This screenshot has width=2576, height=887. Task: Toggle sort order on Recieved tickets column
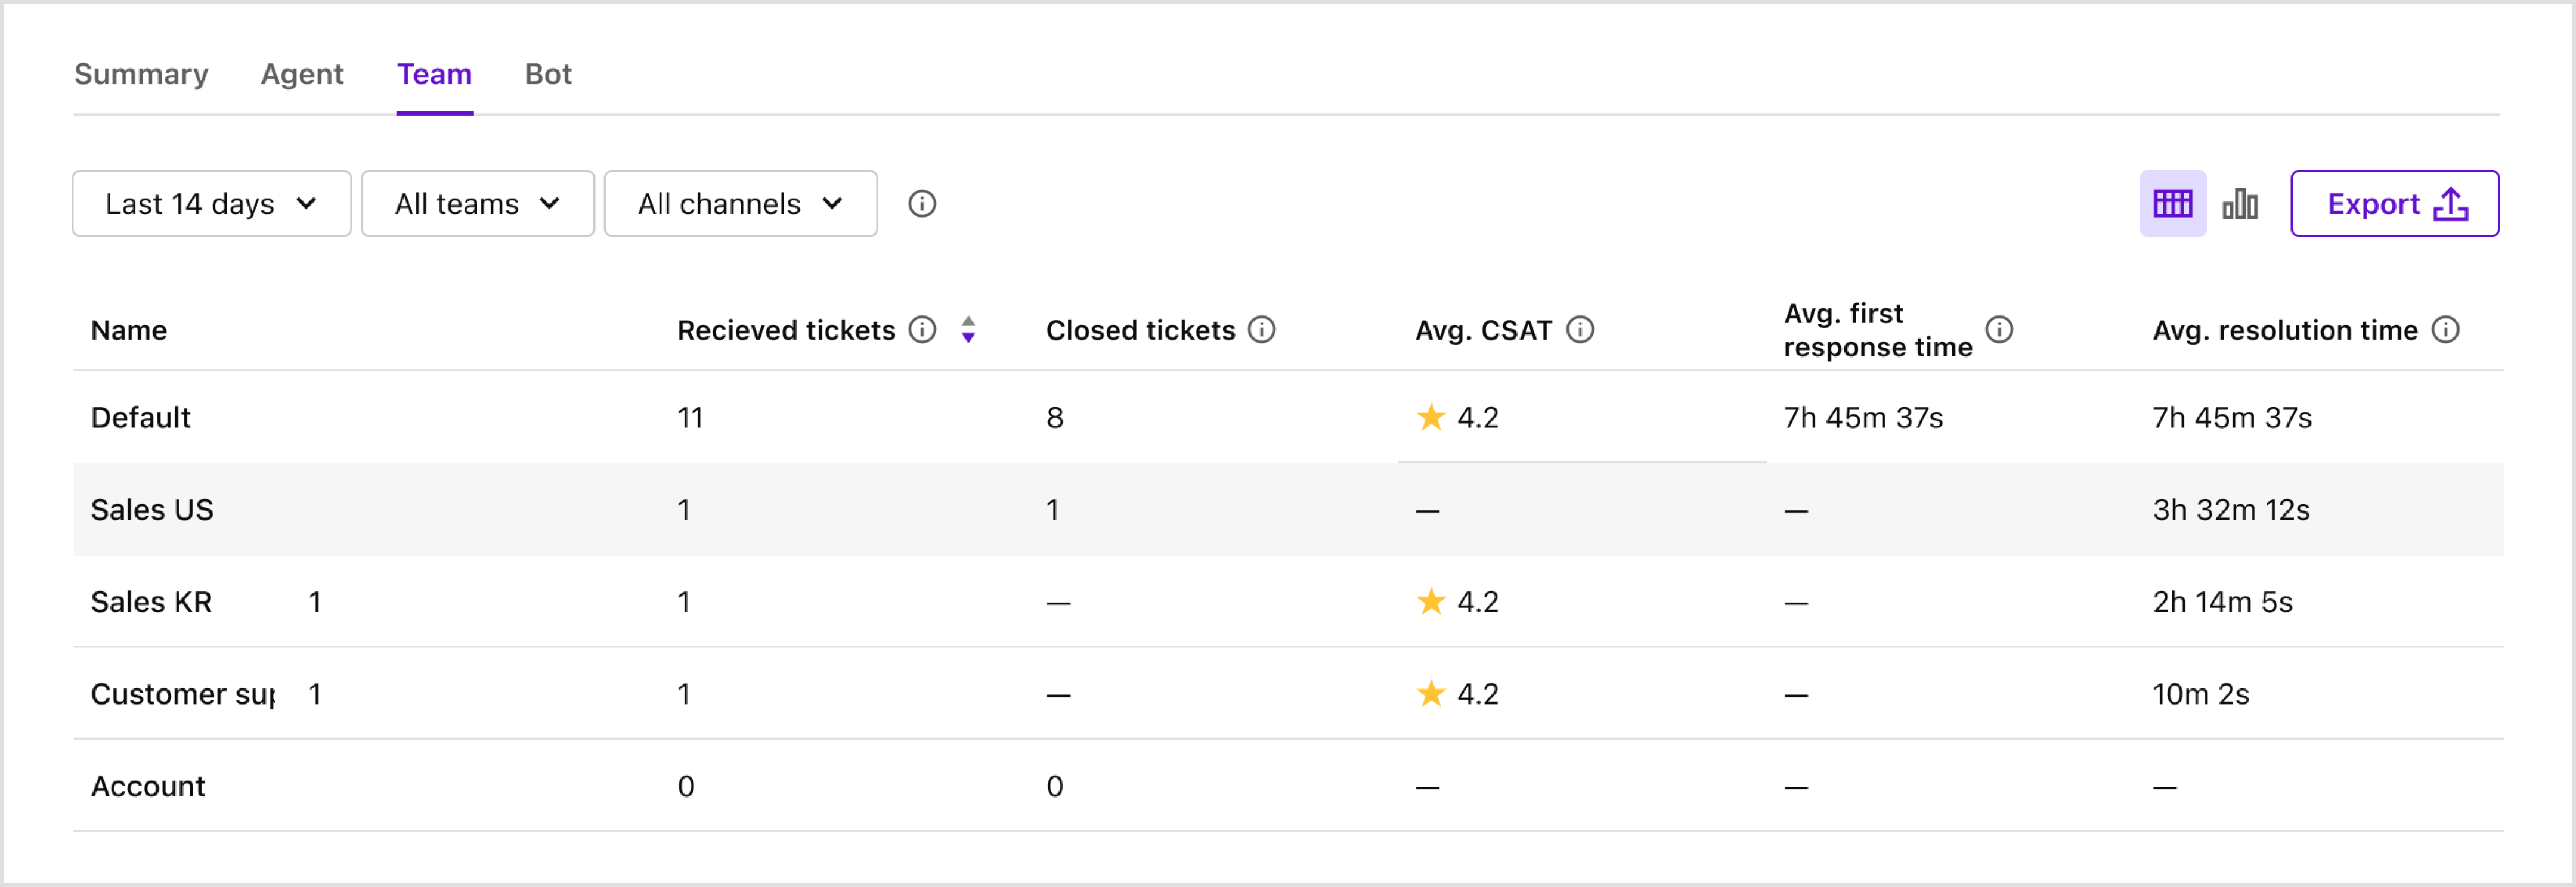(x=967, y=329)
